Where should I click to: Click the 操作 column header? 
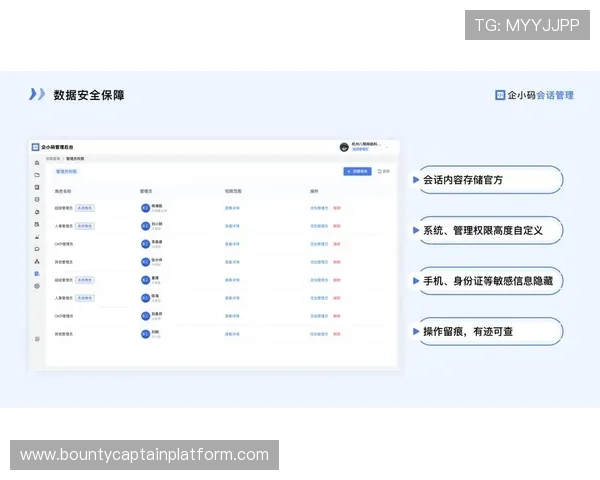coord(314,191)
